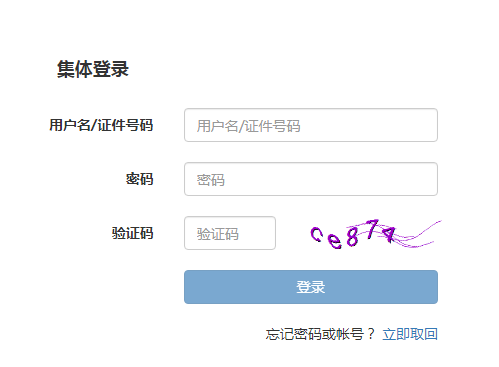The width and height of the screenshot is (499, 367).
Task: Click the digit 8 in captcha image
Action: coord(352,237)
